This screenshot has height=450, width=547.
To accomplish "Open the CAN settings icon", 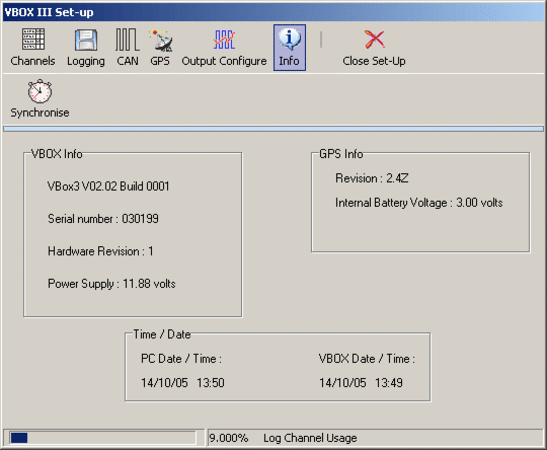I will pyautogui.click(x=127, y=40).
